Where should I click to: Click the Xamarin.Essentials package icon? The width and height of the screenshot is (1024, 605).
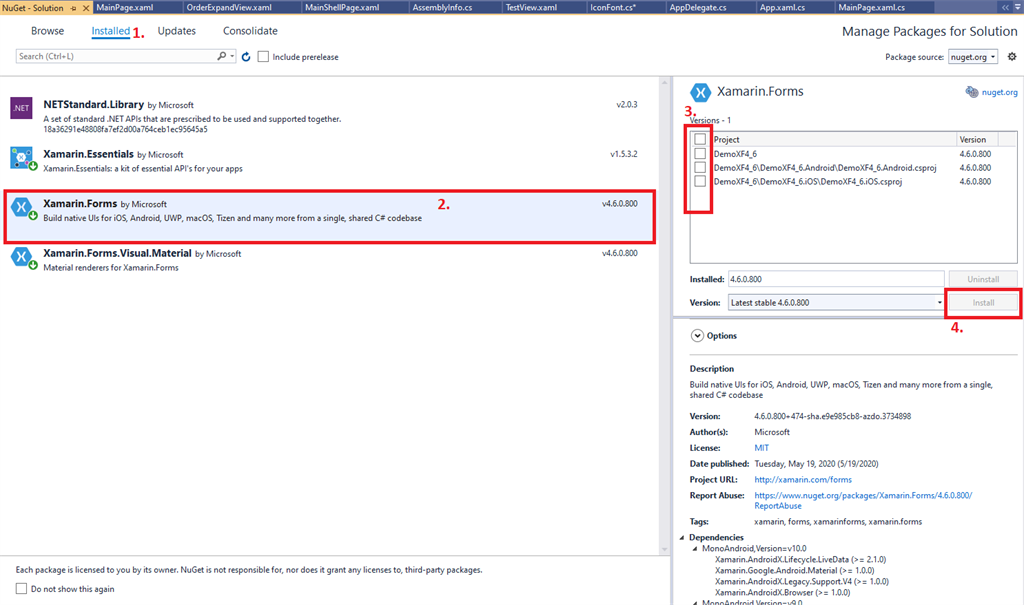tap(20, 157)
